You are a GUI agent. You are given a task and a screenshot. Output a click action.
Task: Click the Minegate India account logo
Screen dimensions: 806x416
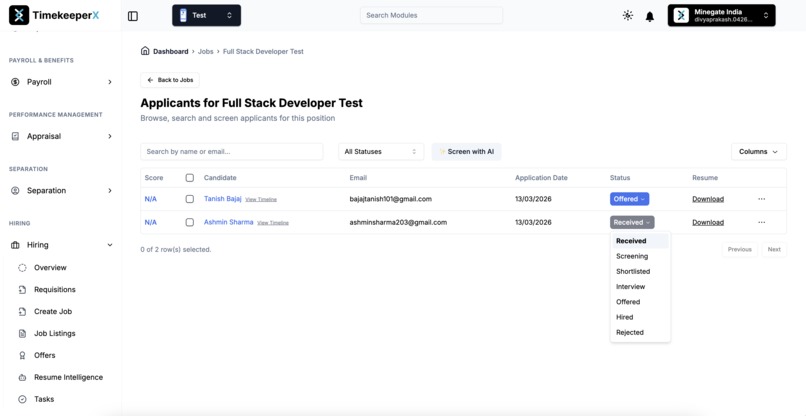click(681, 15)
